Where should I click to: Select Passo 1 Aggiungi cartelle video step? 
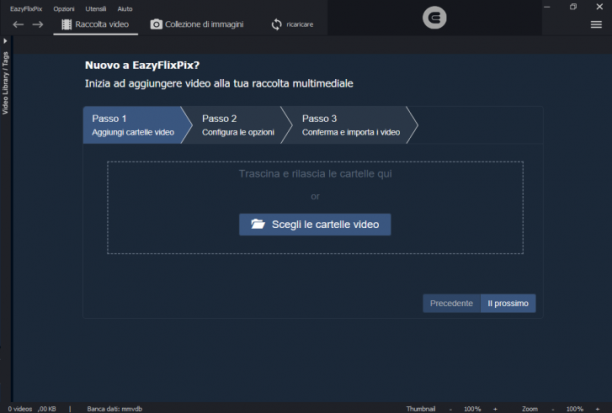coord(133,125)
